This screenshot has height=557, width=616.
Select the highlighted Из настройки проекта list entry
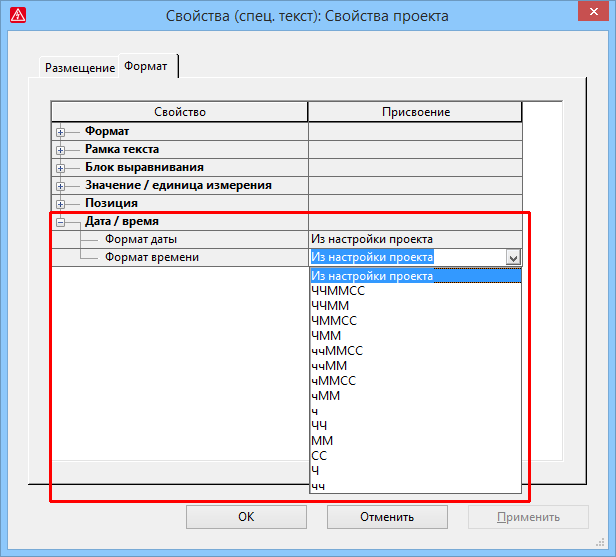click(372, 276)
